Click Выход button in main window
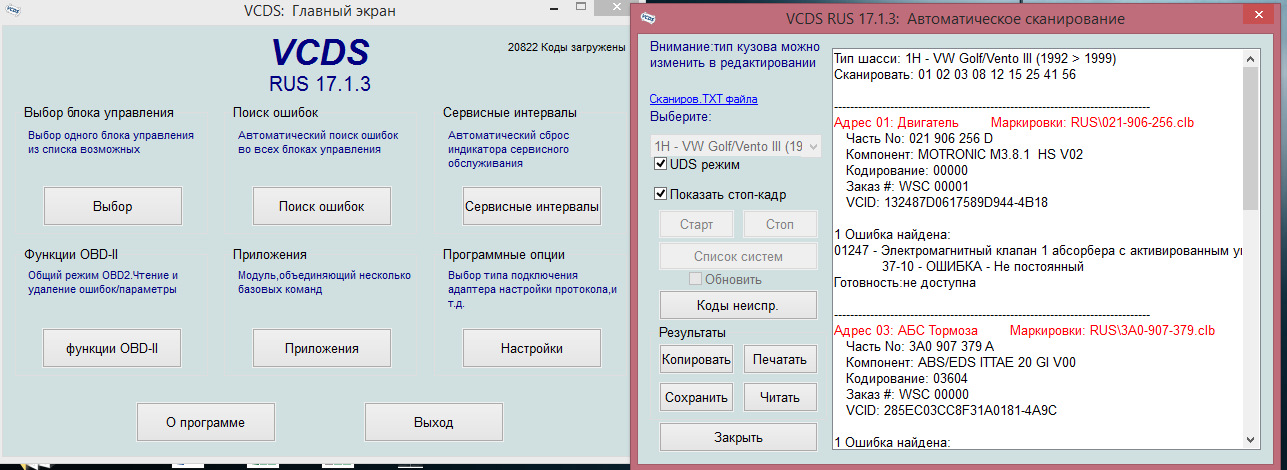The width and height of the screenshot is (1287, 470). [x=433, y=422]
